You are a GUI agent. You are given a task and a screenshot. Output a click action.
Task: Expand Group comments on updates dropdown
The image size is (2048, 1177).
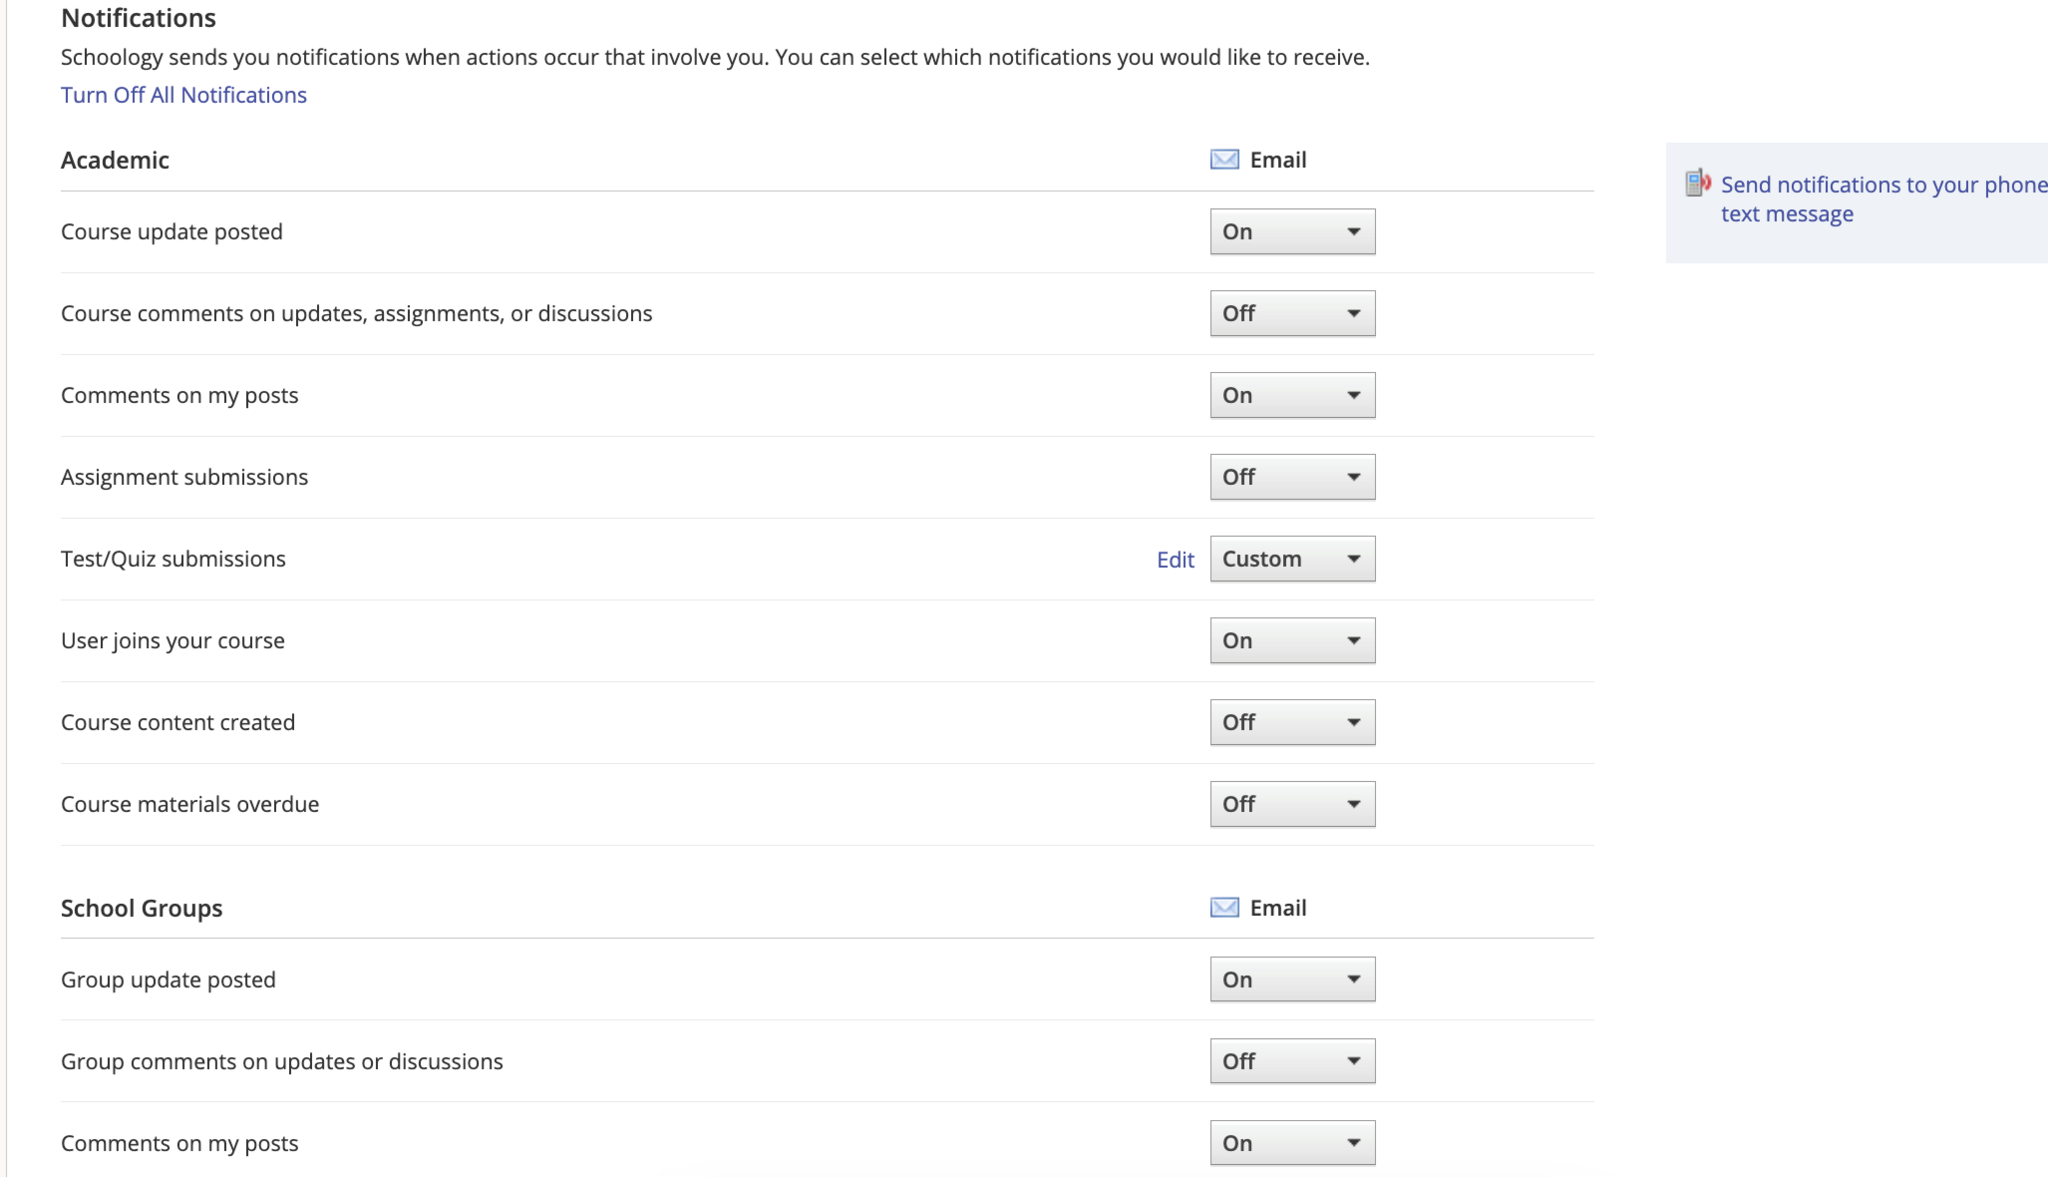click(x=1292, y=1062)
